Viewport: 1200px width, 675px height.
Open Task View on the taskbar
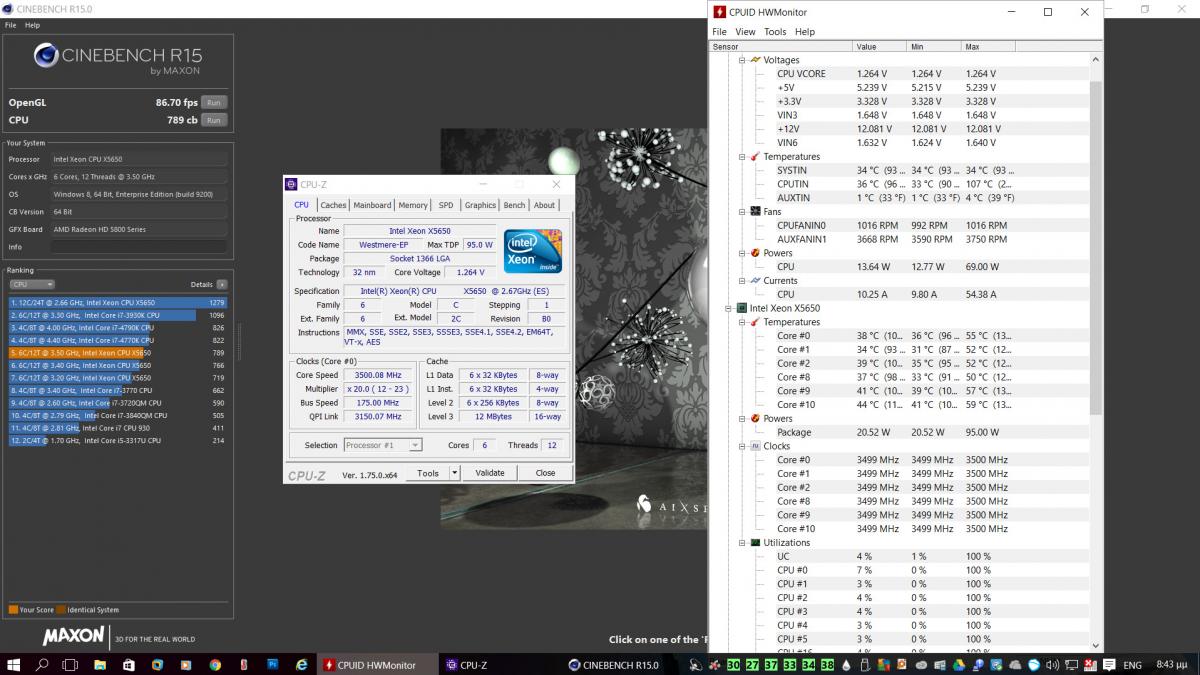[x=71, y=664]
